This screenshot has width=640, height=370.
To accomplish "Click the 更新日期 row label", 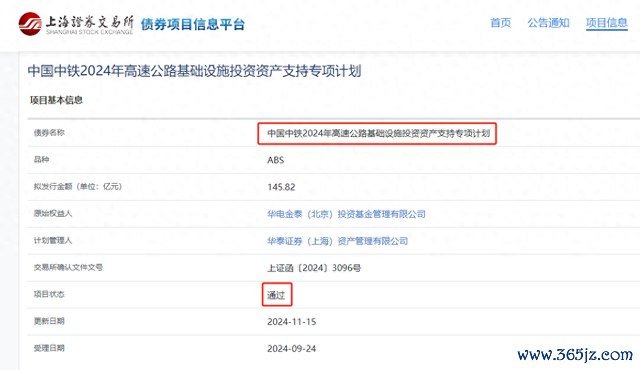I will 49,321.
